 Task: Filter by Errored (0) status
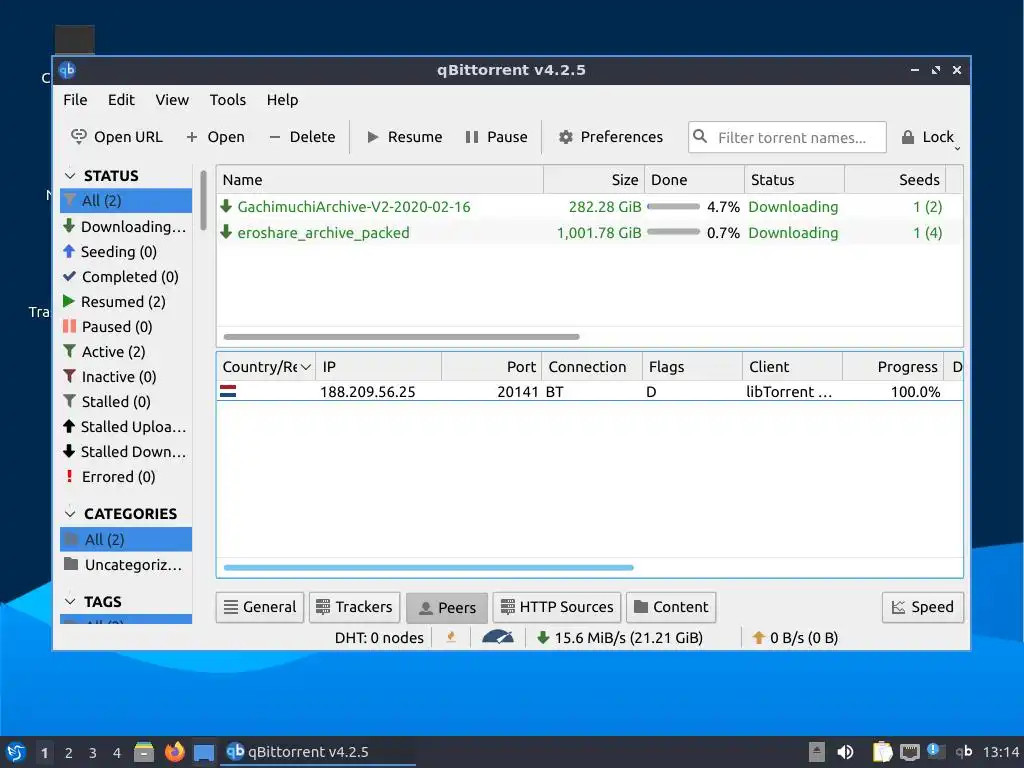coord(126,477)
